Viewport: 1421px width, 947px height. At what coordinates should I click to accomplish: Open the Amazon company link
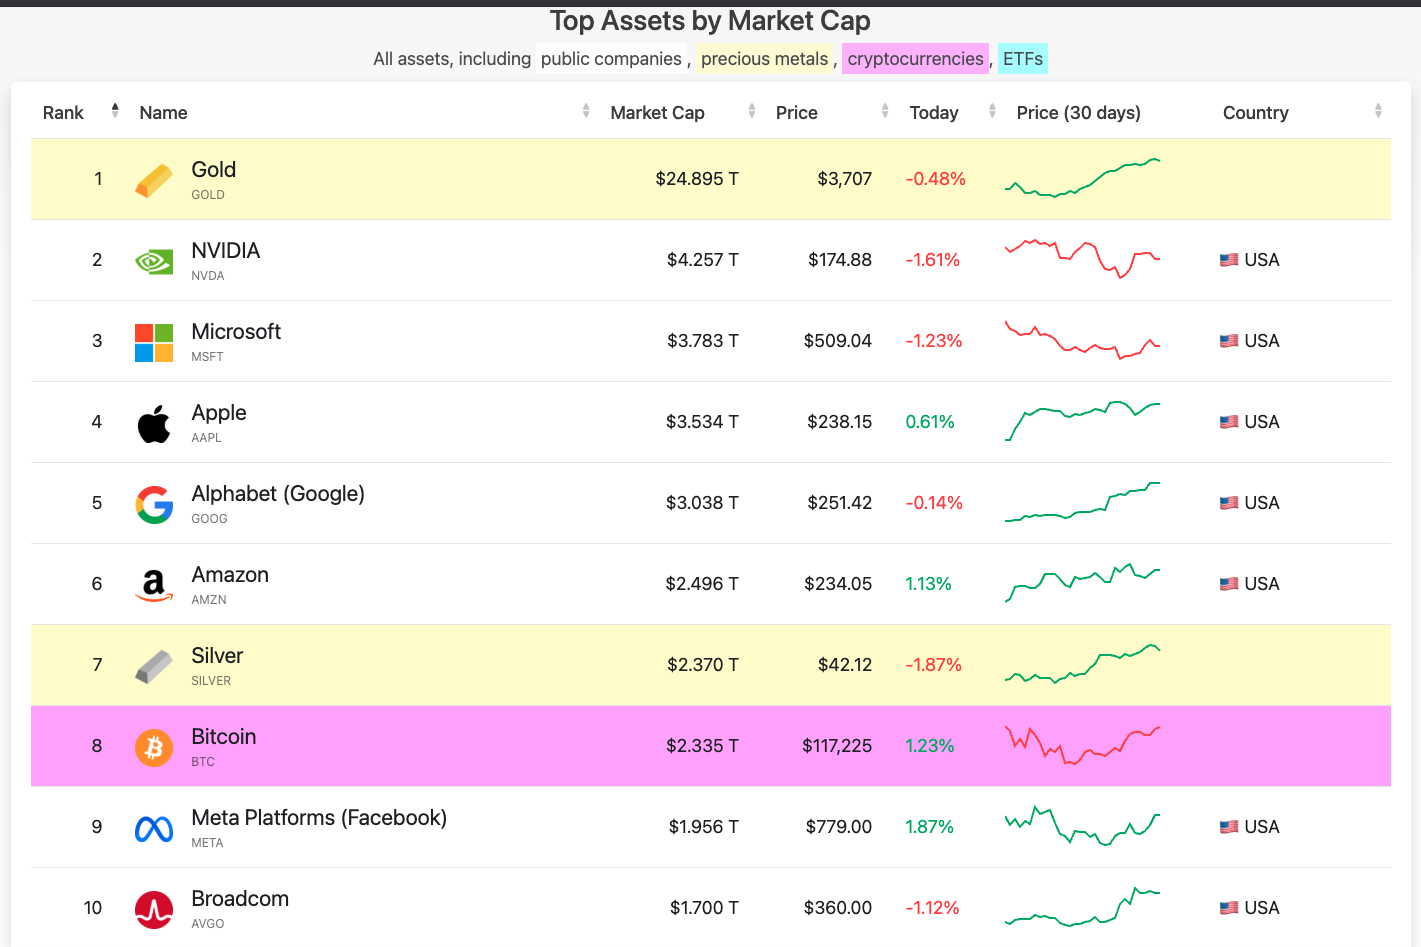click(x=230, y=575)
